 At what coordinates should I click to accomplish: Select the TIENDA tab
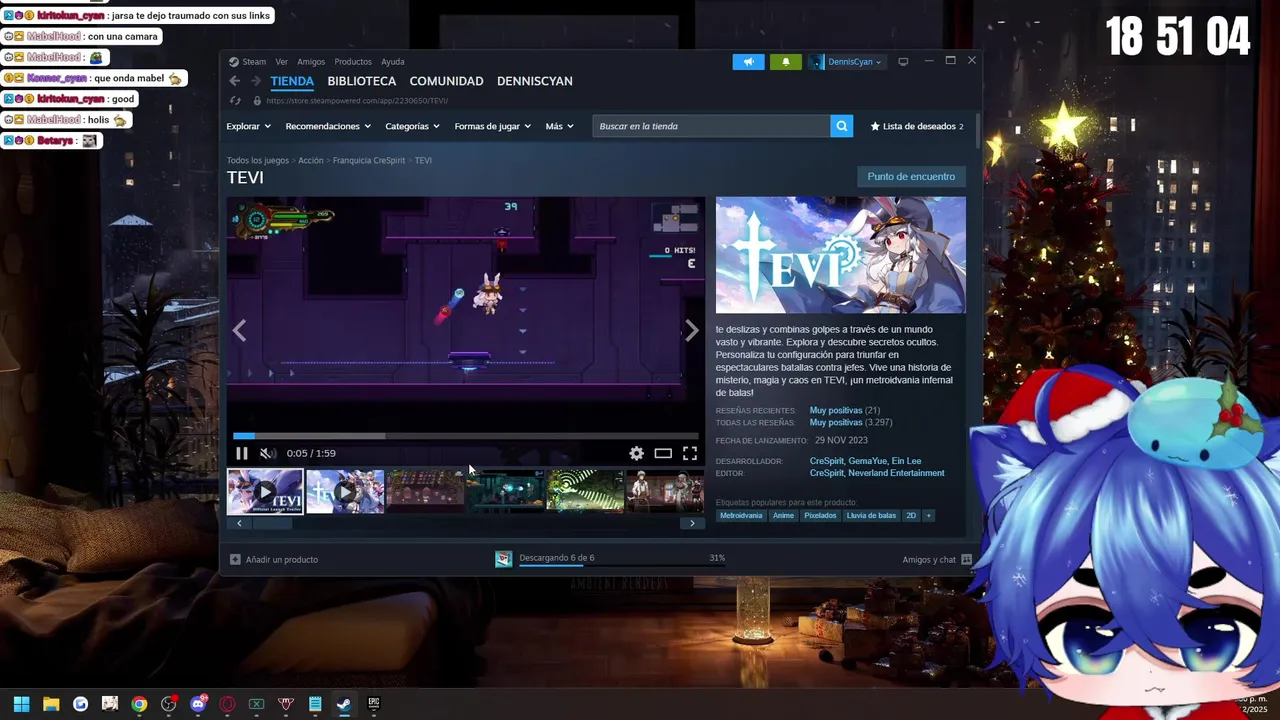292,81
